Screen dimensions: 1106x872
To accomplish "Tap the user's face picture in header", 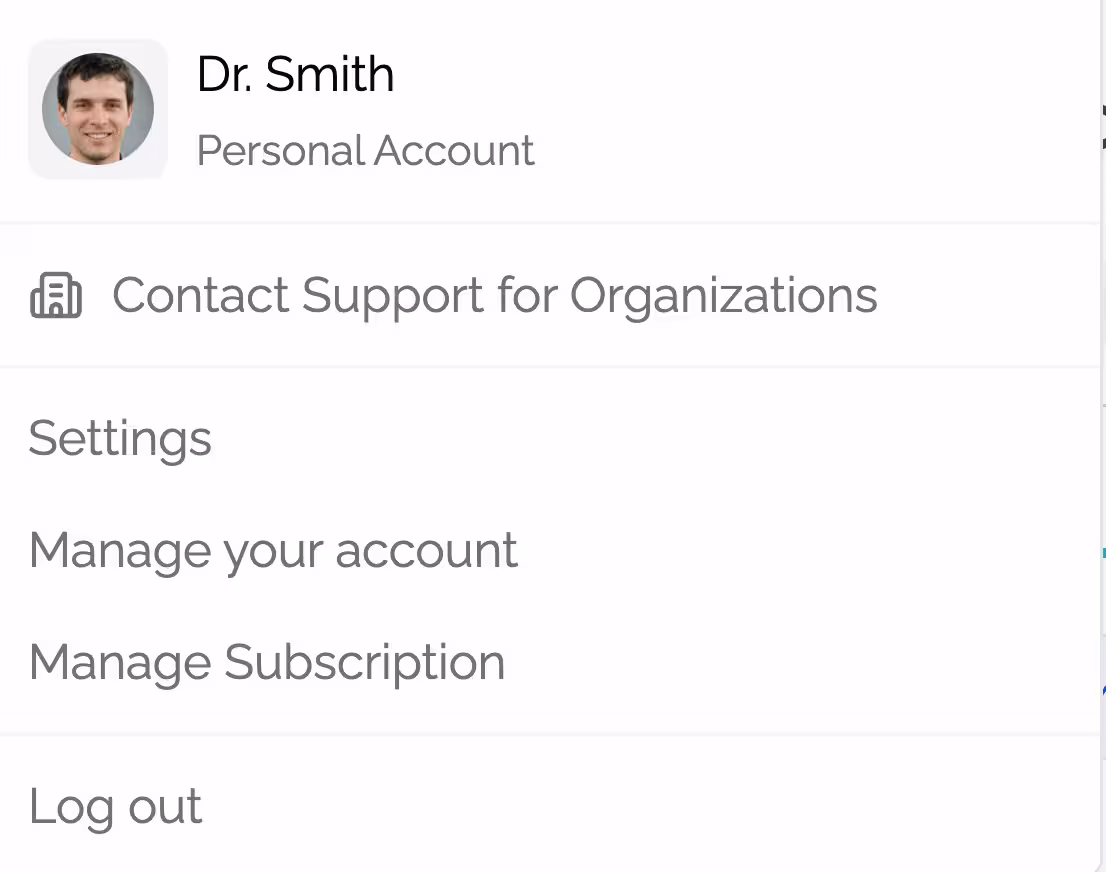I will (x=98, y=109).
